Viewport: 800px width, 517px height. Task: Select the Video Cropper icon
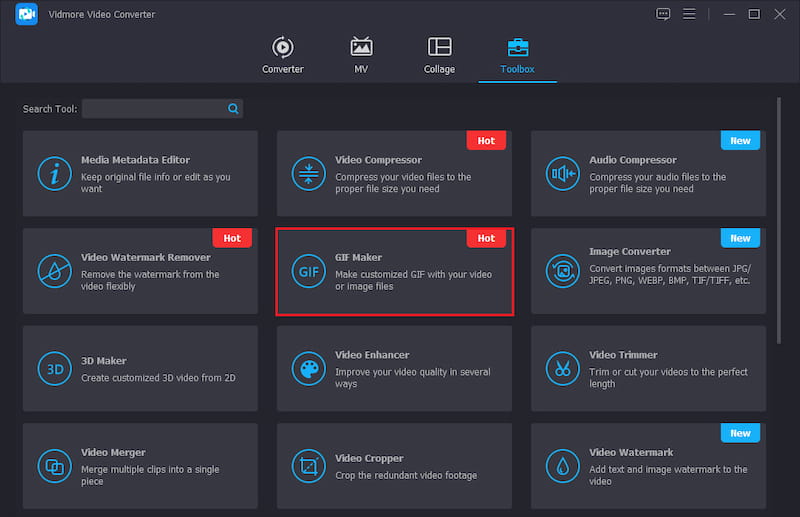click(308, 466)
